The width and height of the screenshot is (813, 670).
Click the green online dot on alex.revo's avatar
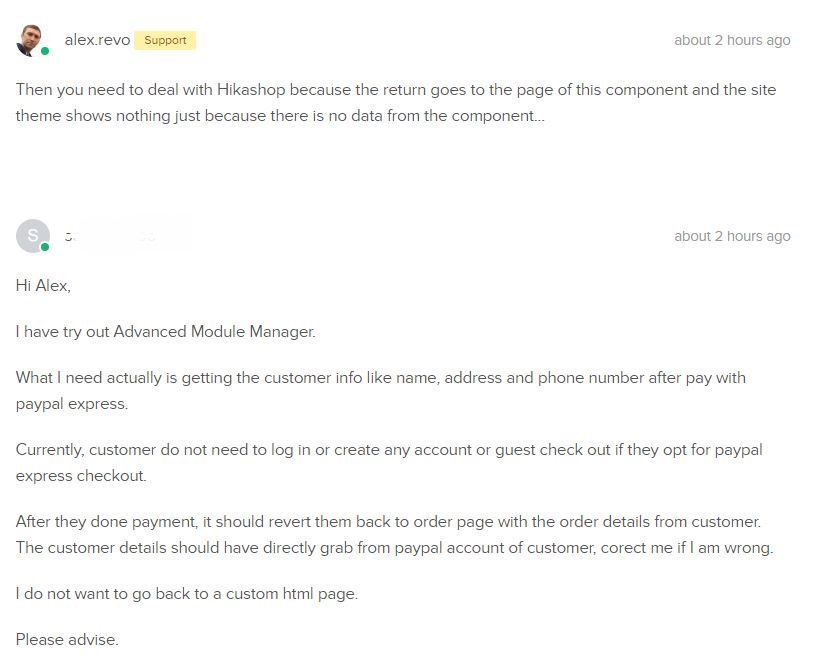point(45,51)
